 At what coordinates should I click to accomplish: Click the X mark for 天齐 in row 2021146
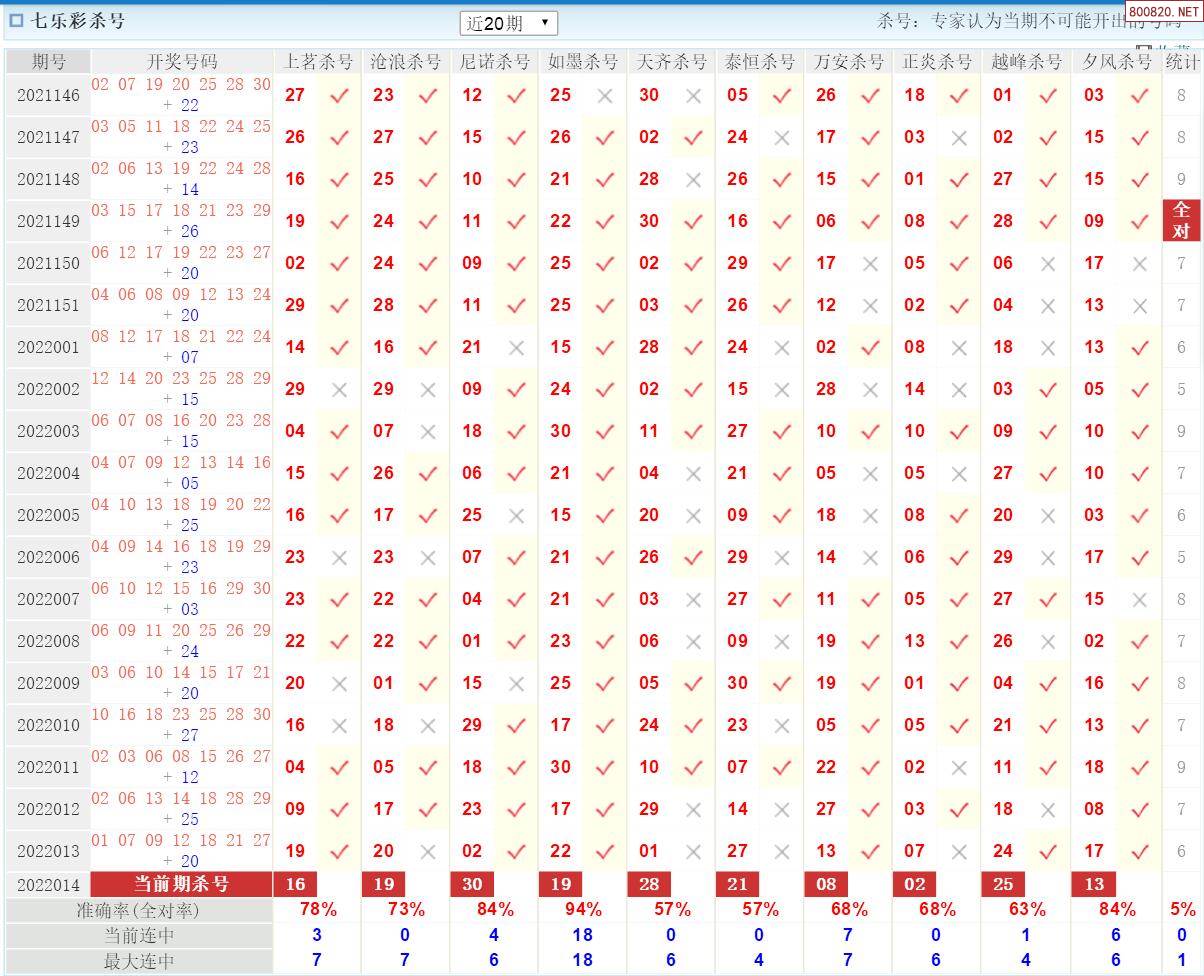(693, 96)
